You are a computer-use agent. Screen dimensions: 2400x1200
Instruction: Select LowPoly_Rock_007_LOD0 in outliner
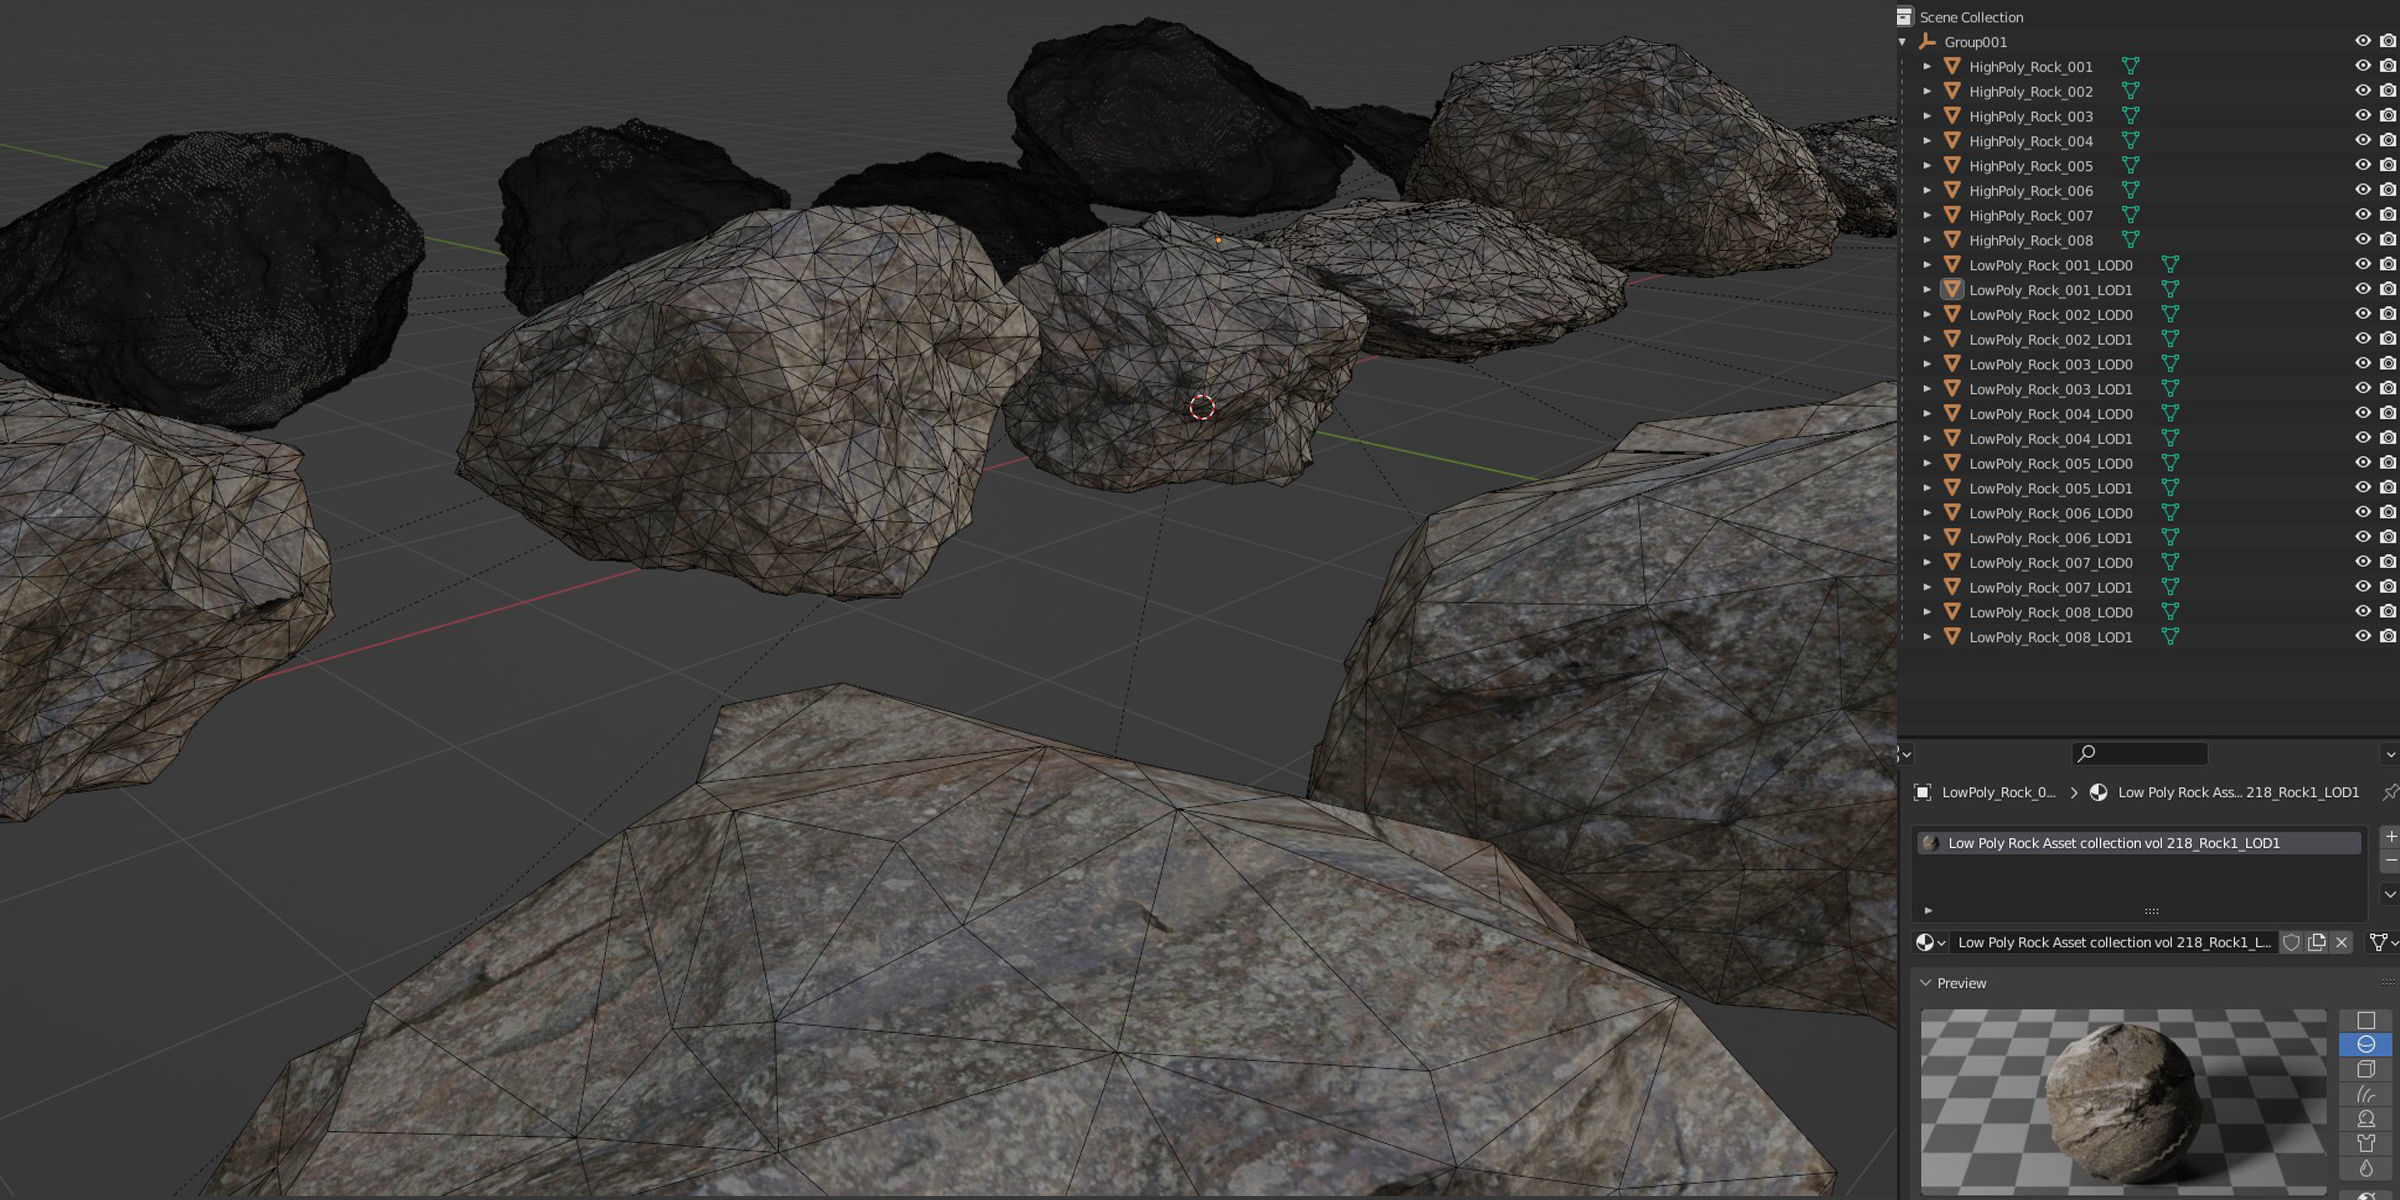pyautogui.click(x=2050, y=562)
